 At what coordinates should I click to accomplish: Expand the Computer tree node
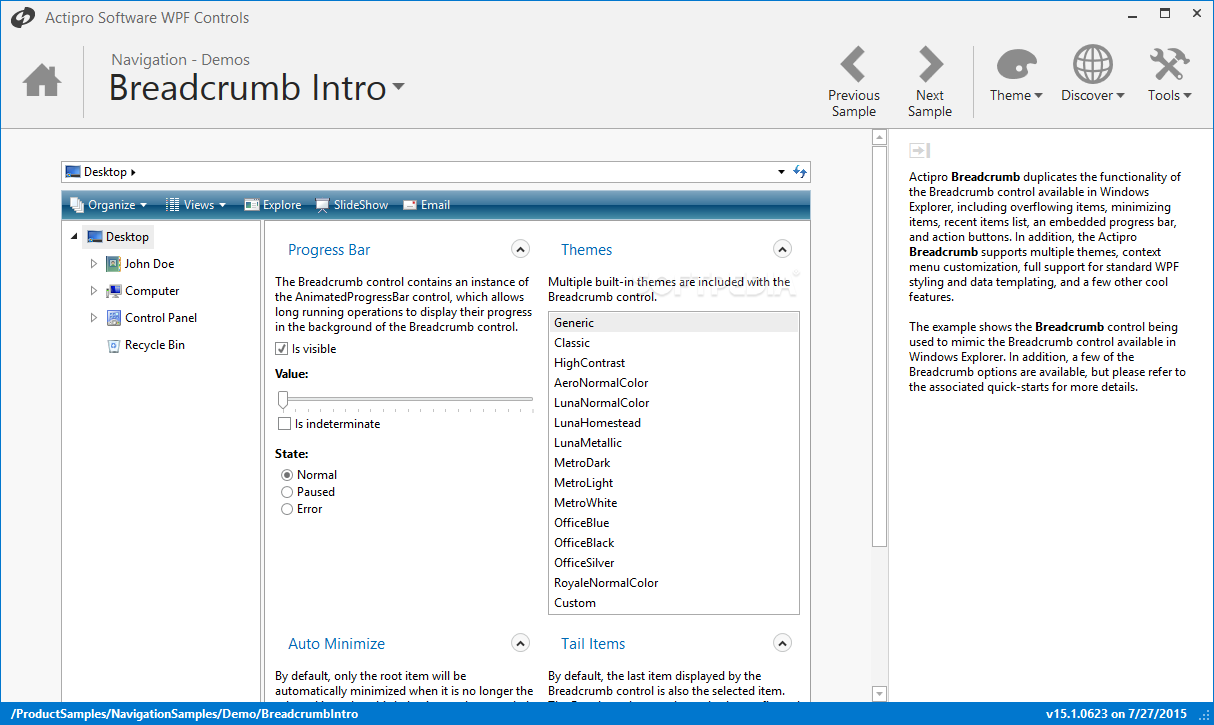tap(94, 291)
